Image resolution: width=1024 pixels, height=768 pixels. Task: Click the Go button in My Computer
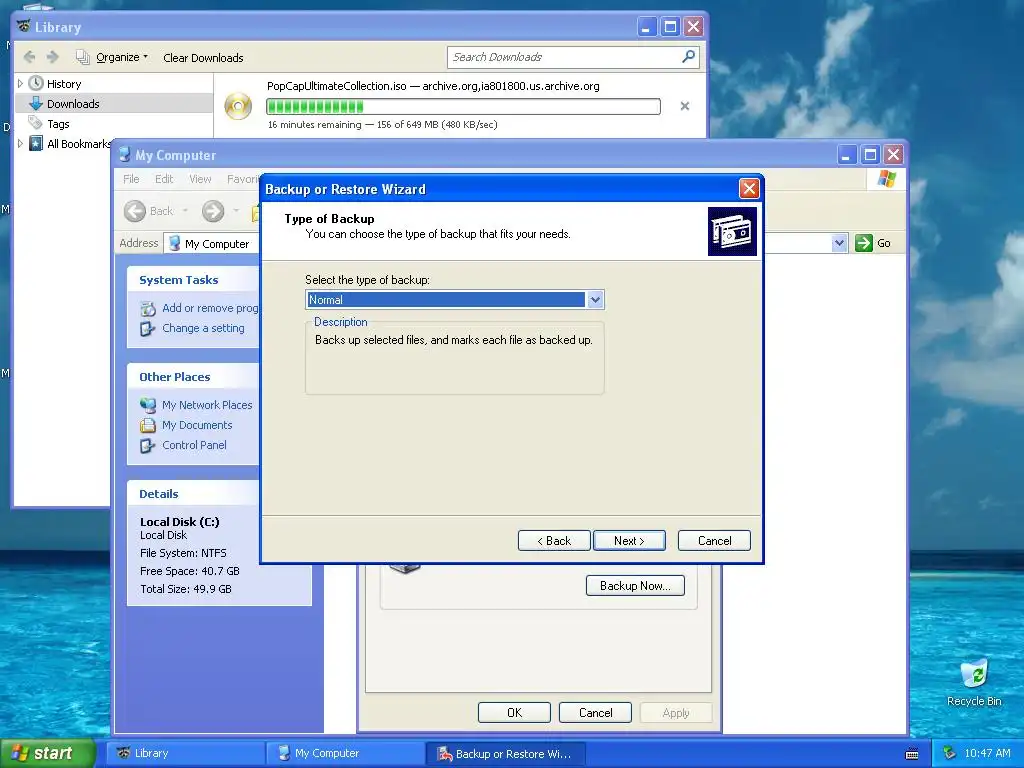pyautogui.click(x=873, y=243)
